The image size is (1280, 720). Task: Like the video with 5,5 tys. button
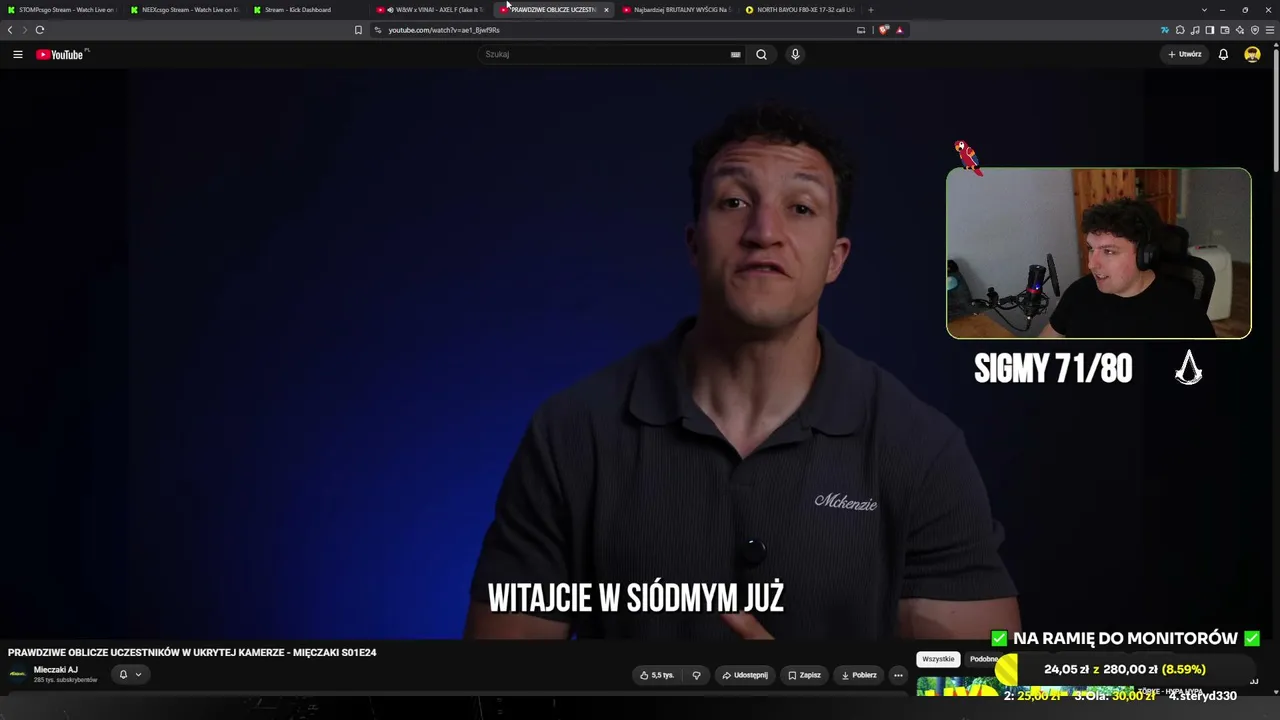point(657,675)
